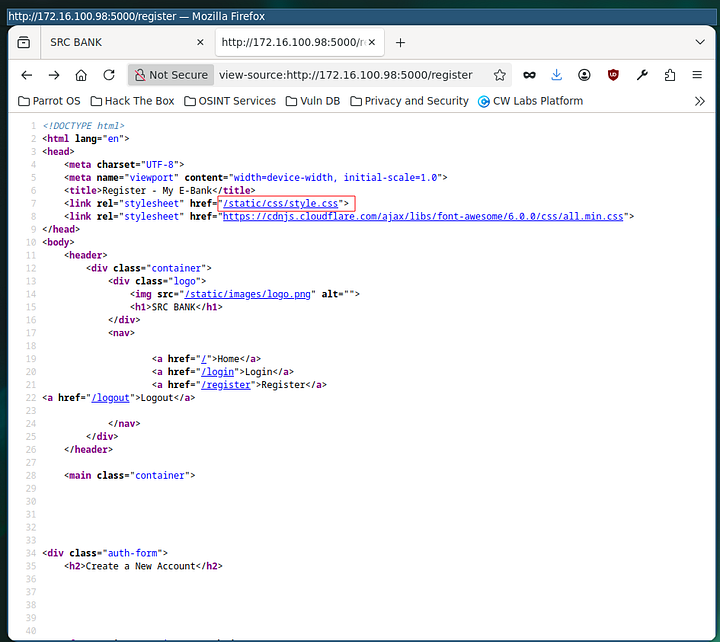Open the extensions puzzle piece menu
The image size is (720, 642).
coord(670,75)
